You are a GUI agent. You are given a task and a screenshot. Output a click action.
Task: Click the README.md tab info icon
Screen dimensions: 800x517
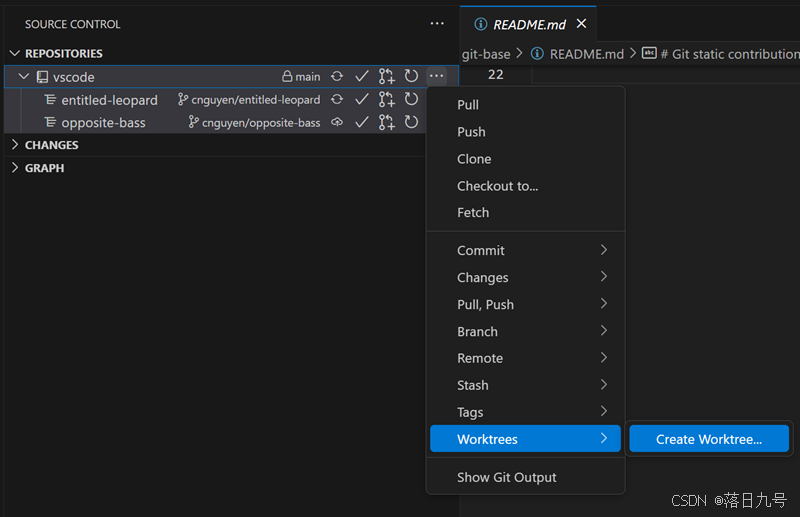tap(480, 24)
